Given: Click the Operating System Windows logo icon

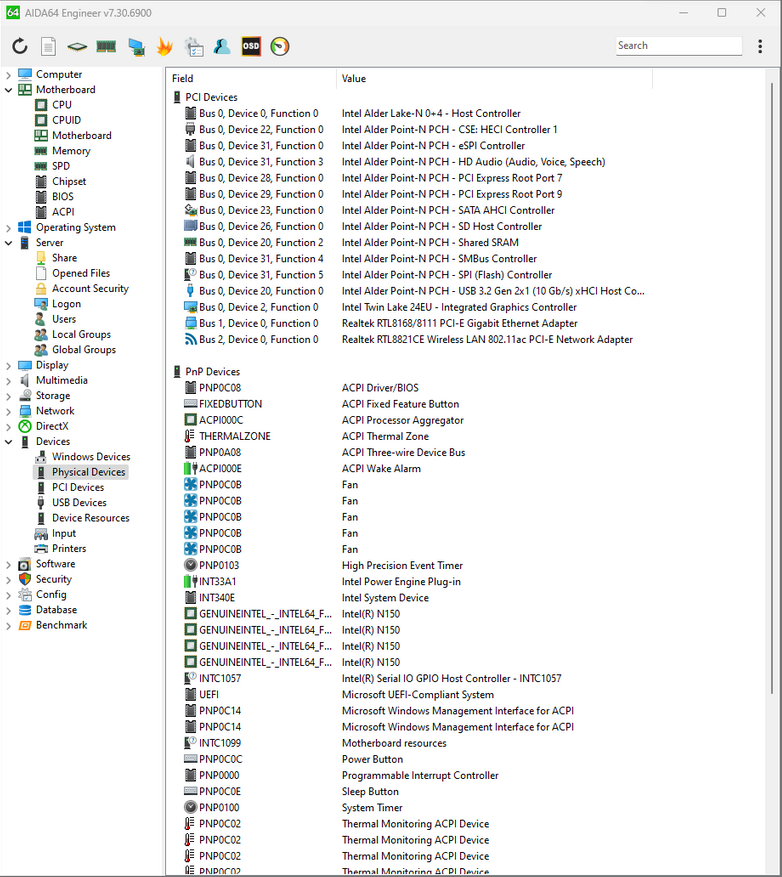Looking at the screenshot, I should pyautogui.click(x=25, y=227).
